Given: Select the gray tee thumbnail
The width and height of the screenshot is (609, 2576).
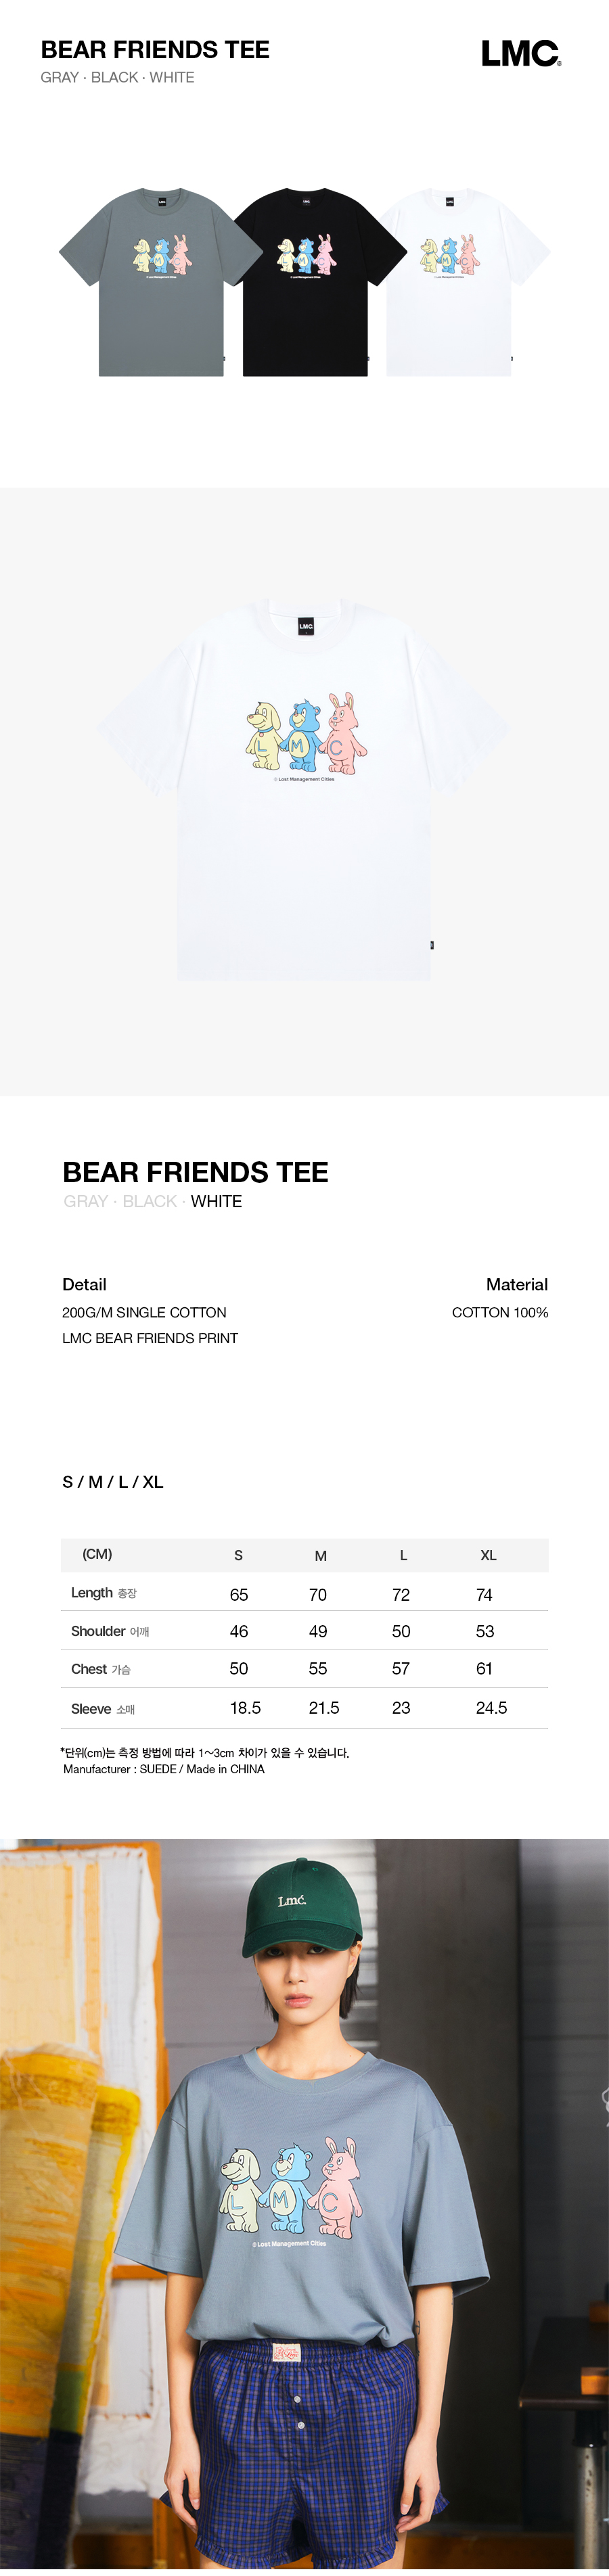Looking at the screenshot, I should pos(160,282).
